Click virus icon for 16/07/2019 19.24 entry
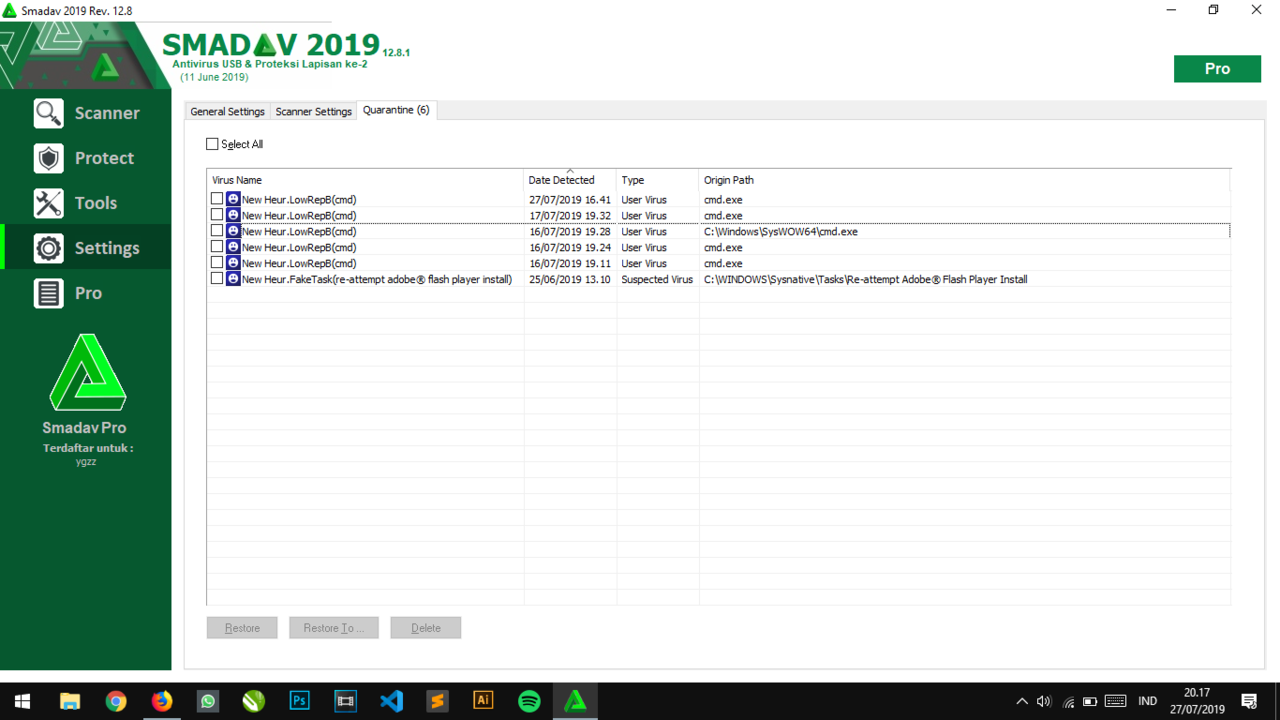This screenshot has width=1280, height=720. tap(233, 247)
